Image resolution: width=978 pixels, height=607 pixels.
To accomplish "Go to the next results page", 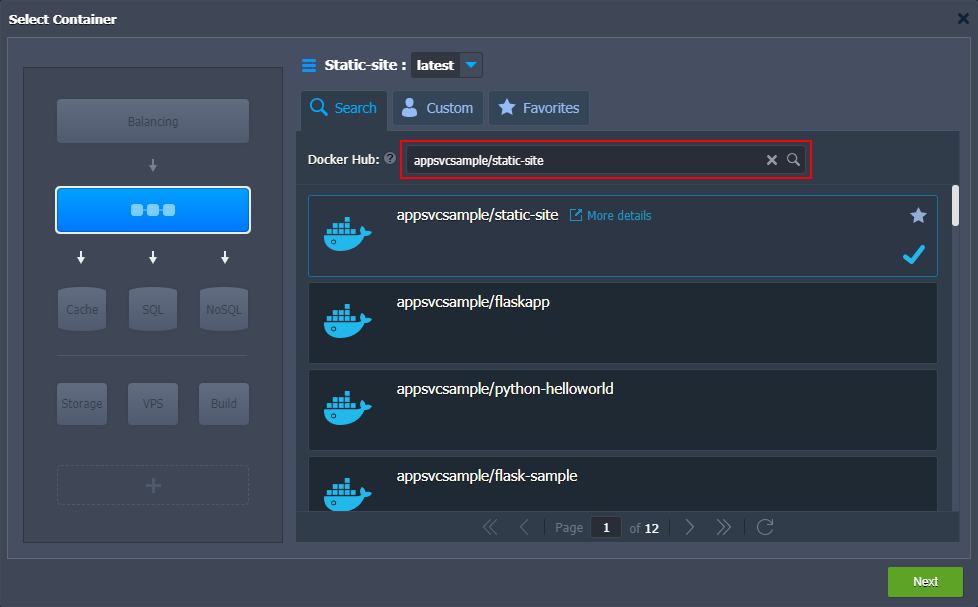I will [689, 528].
